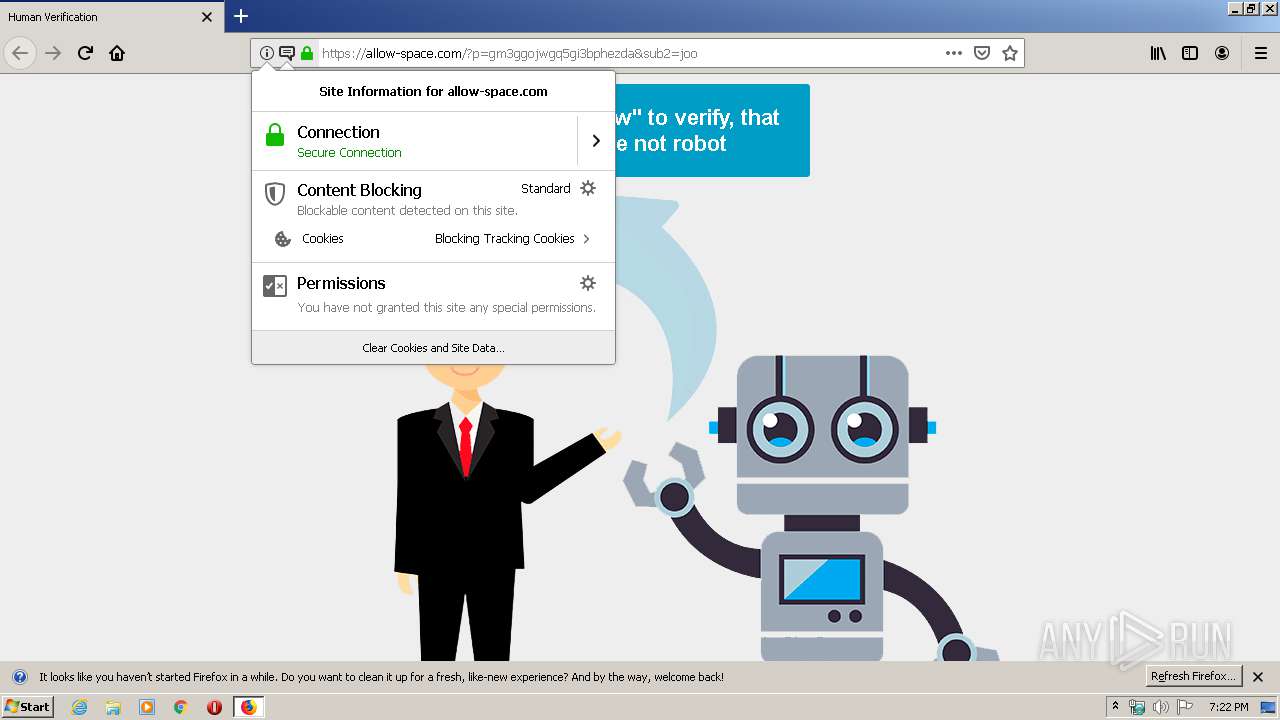
Task: Click the green Connection padlock in panel
Action: [x=275, y=135]
